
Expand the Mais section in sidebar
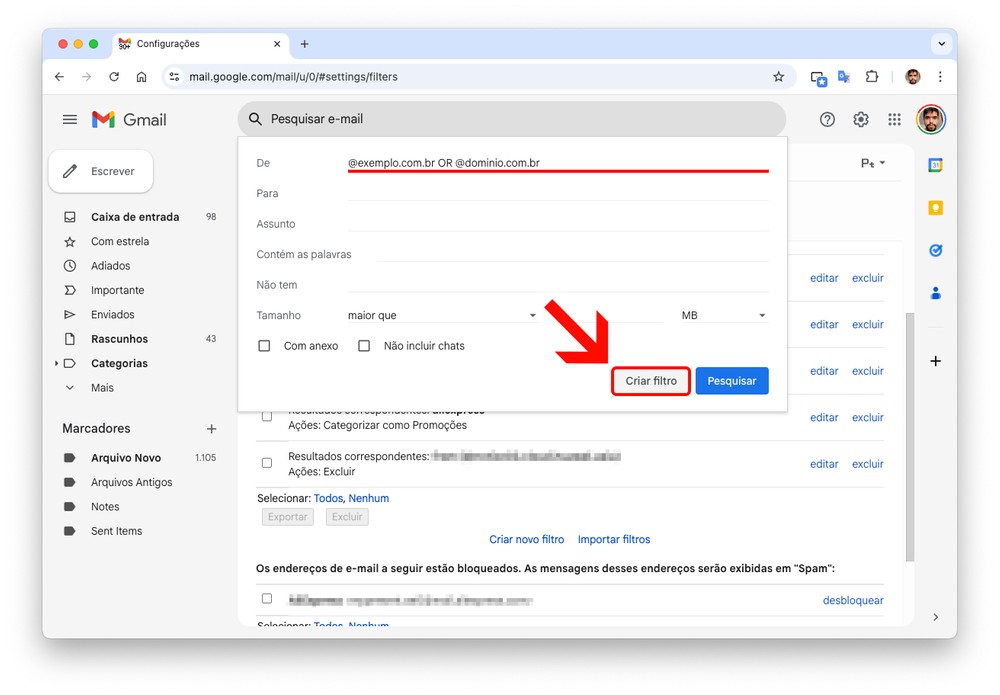point(102,388)
